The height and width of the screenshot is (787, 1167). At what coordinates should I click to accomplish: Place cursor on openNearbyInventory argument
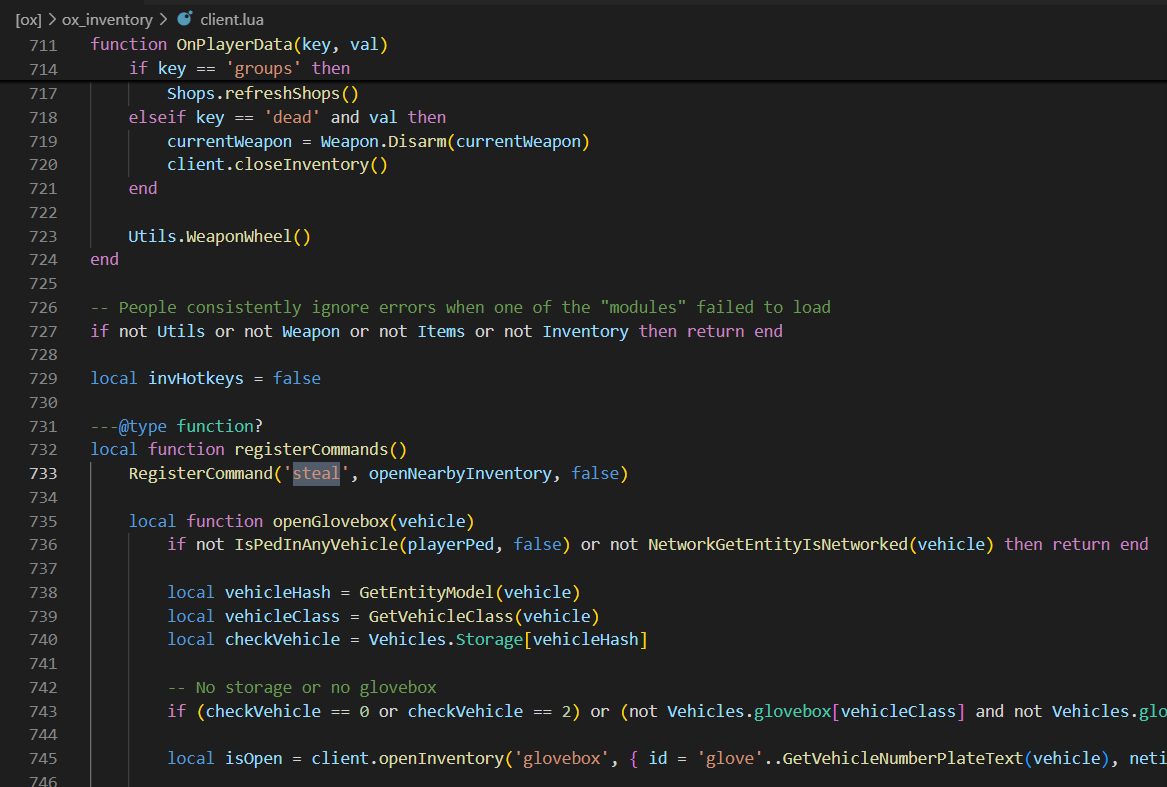(x=460, y=473)
